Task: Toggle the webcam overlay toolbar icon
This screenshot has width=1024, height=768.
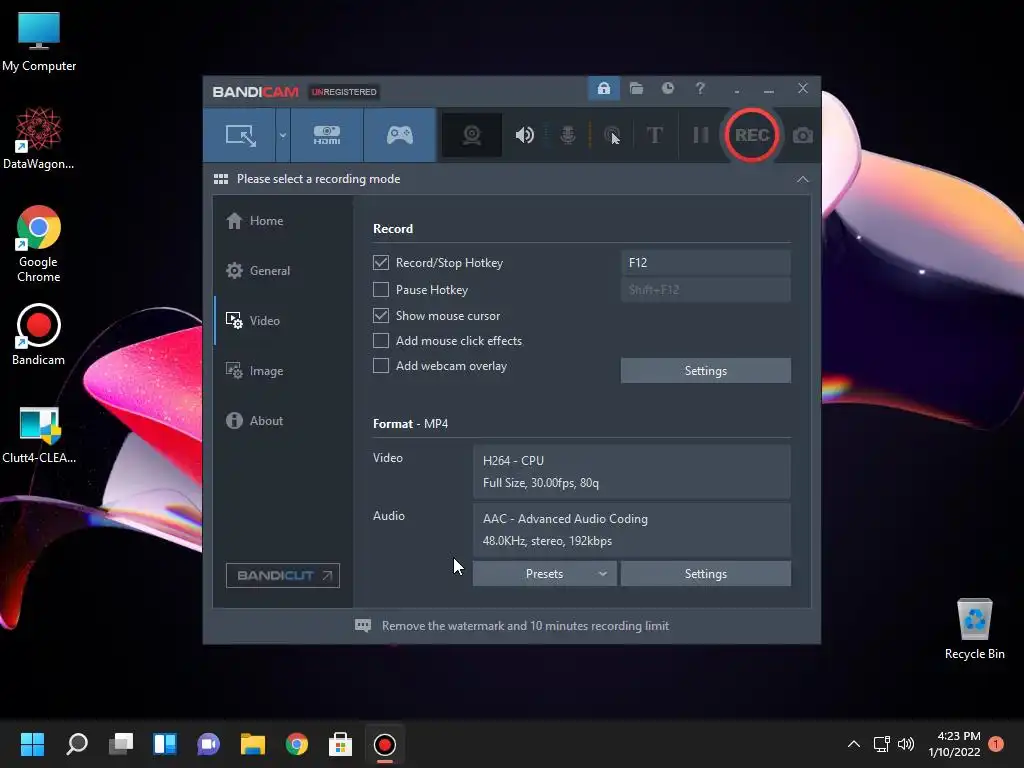Action: point(472,135)
